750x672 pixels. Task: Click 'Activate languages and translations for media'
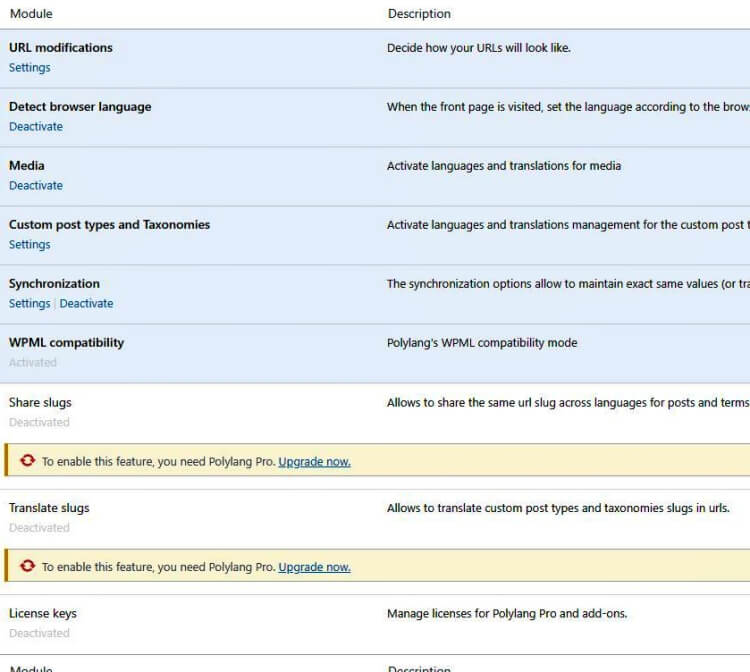[x=504, y=166]
